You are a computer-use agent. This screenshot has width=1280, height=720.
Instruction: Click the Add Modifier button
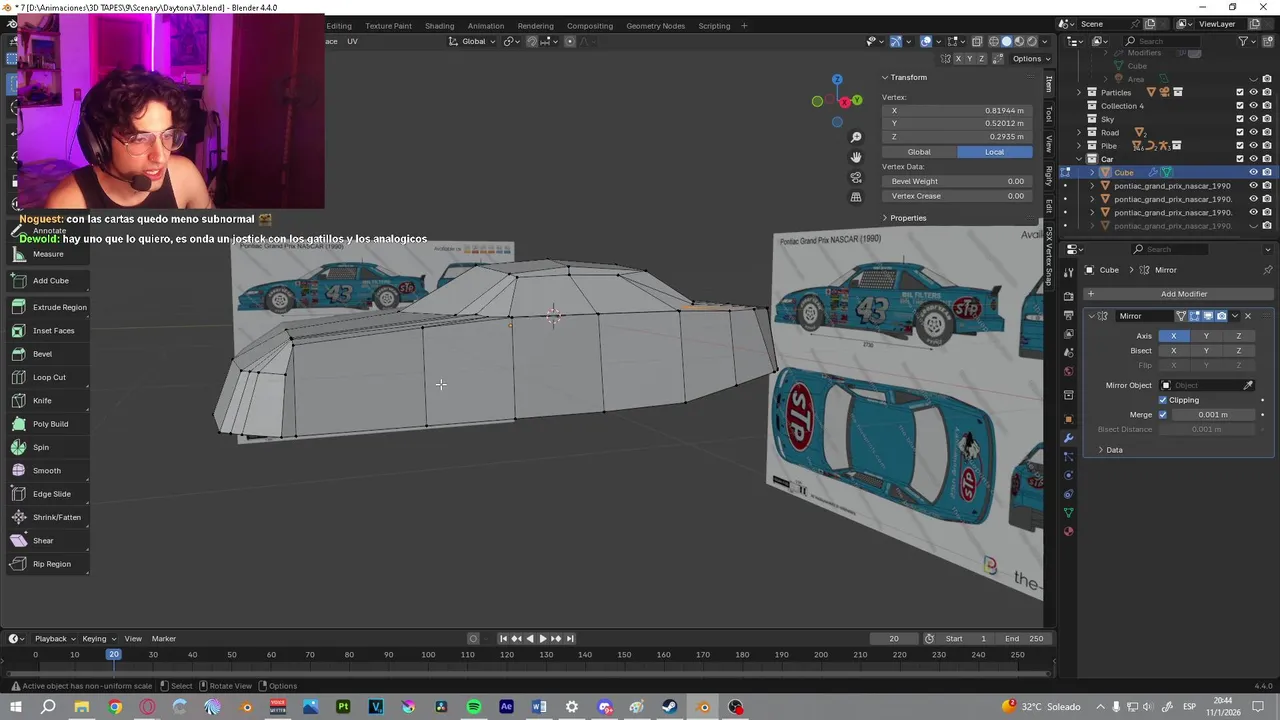(x=1183, y=294)
